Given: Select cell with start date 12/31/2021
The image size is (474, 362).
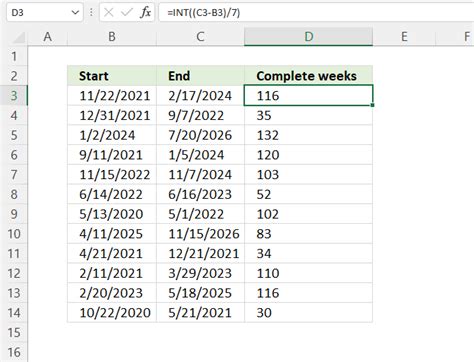Looking at the screenshot, I should 112,115.
